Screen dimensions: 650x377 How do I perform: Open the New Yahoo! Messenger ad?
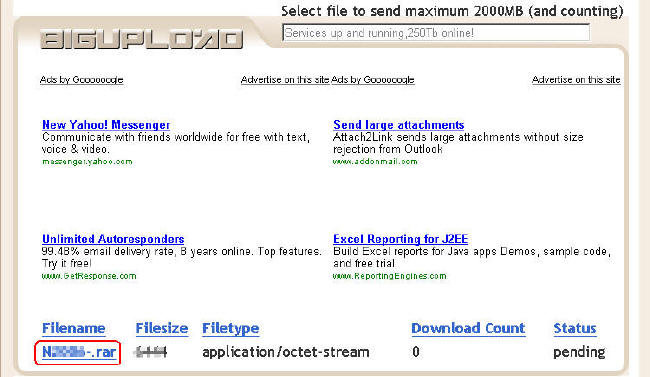106,125
